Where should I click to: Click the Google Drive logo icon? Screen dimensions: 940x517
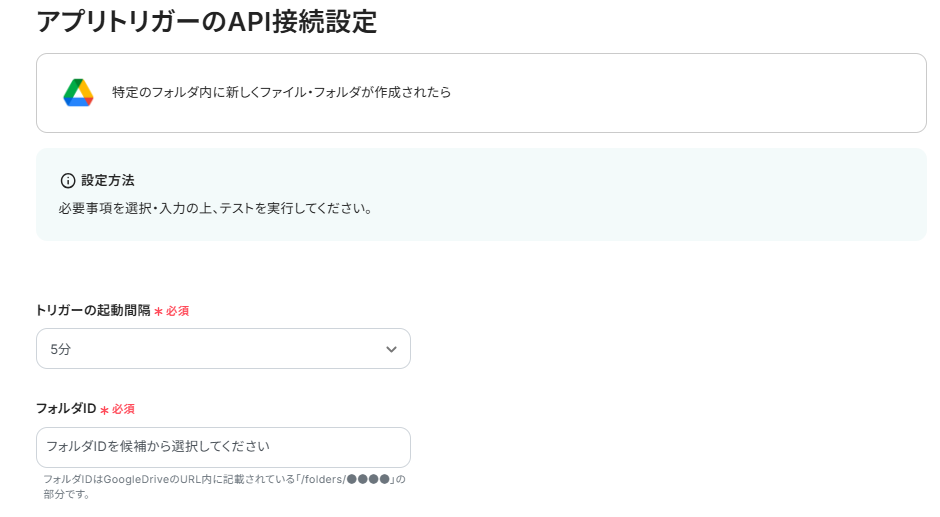click(x=78, y=92)
